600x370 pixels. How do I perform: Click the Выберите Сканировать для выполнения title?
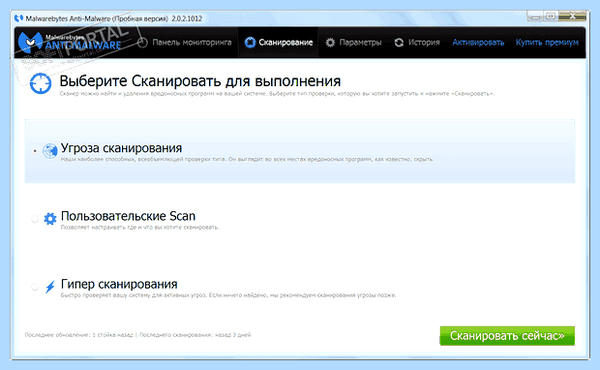click(200, 81)
